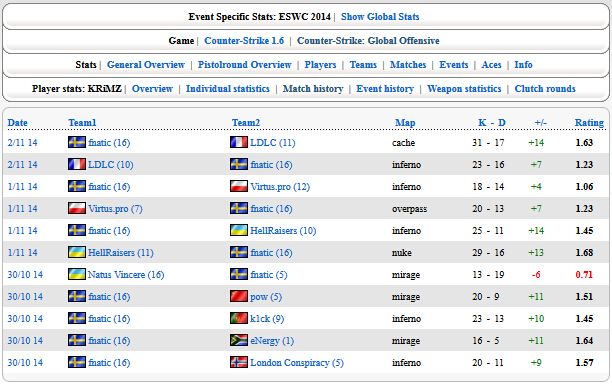Sort table by Rating column header
Viewport: 612px width, 385px height.
coord(589,123)
